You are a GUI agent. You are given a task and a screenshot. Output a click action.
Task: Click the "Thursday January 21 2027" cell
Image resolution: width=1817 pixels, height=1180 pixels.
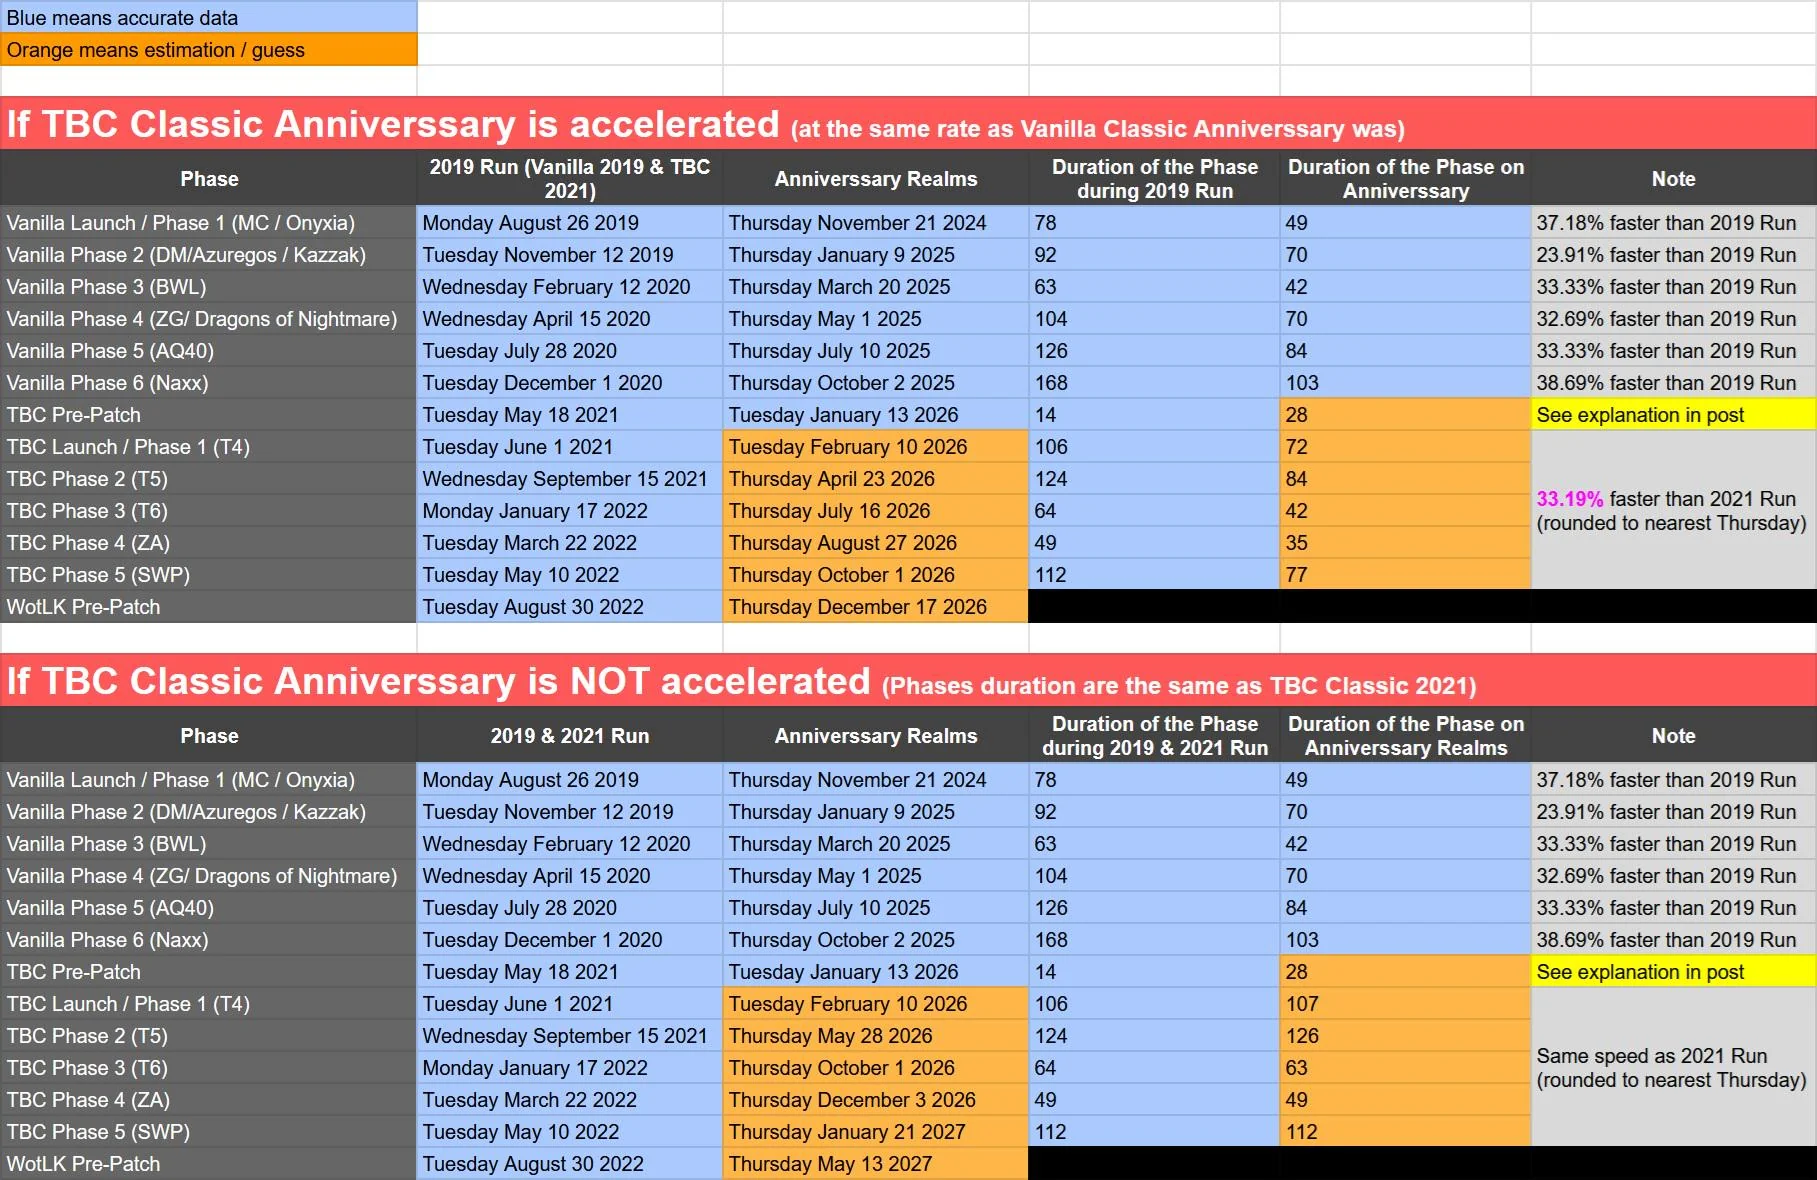[x=874, y=1132]
